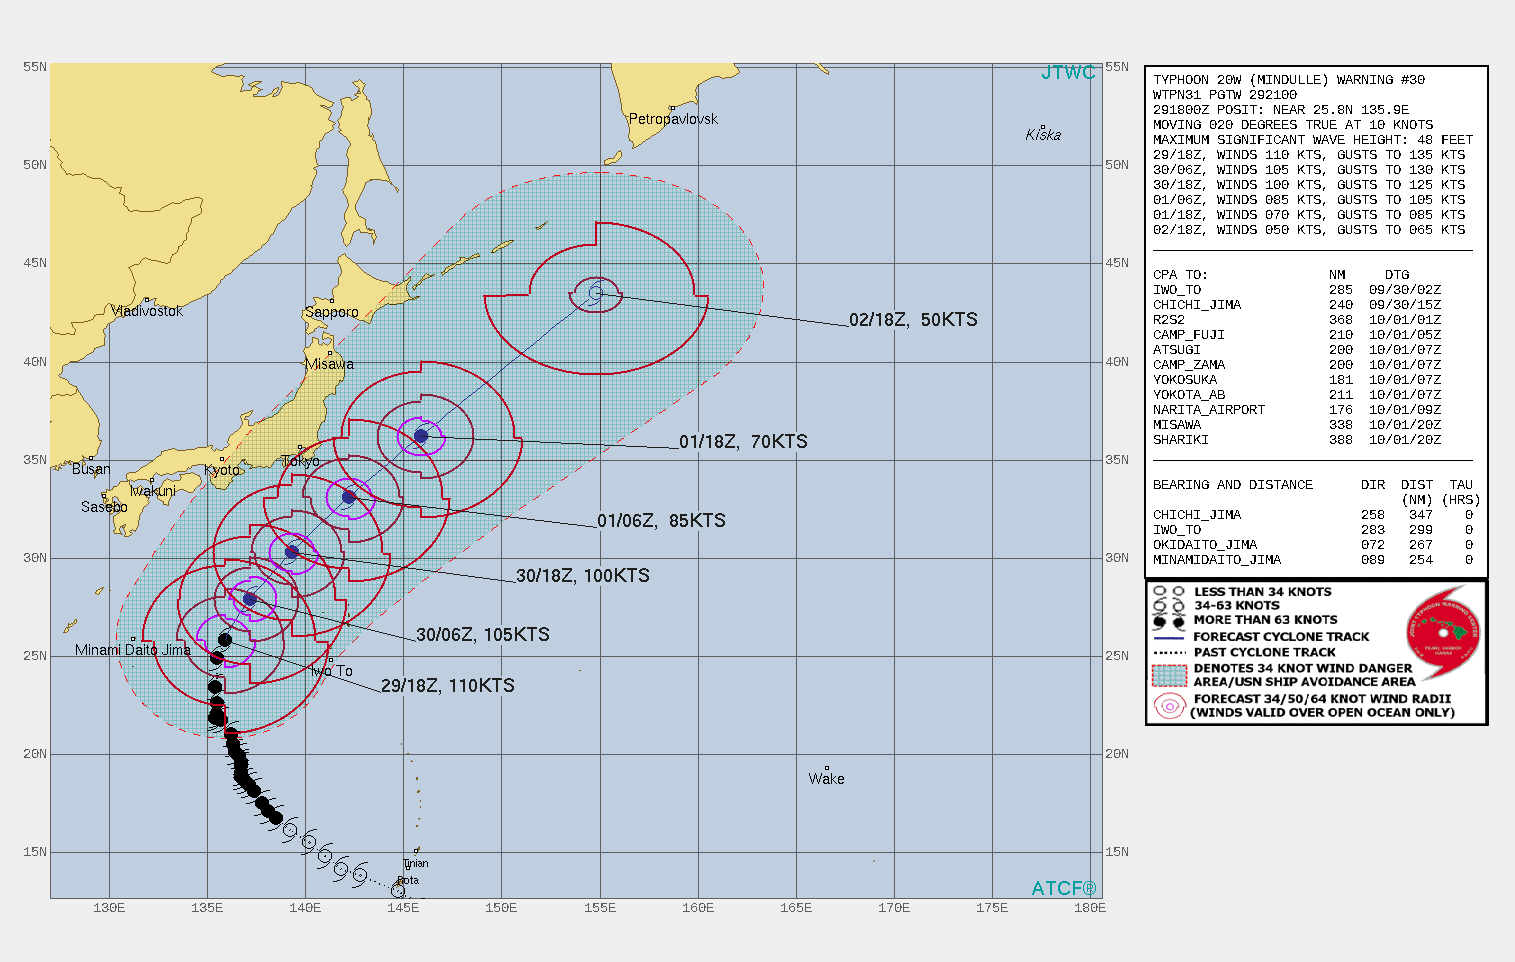Click the R2S2 row in CPA table

coord(1297,320)
